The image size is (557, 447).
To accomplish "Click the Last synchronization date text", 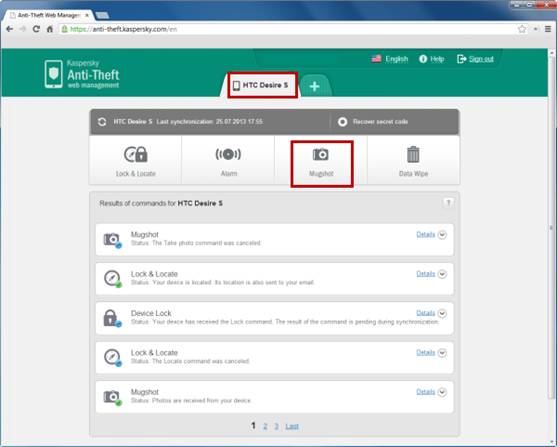I will tap(210, 122).
